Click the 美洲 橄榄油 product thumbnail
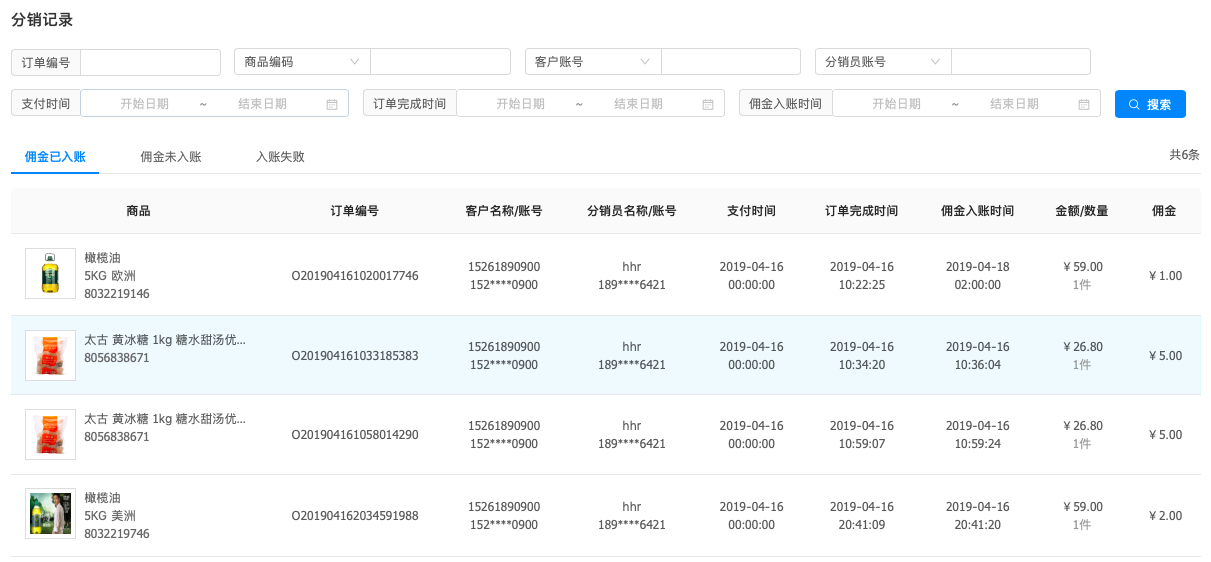1211x562 pixels. tap(50, 514)
